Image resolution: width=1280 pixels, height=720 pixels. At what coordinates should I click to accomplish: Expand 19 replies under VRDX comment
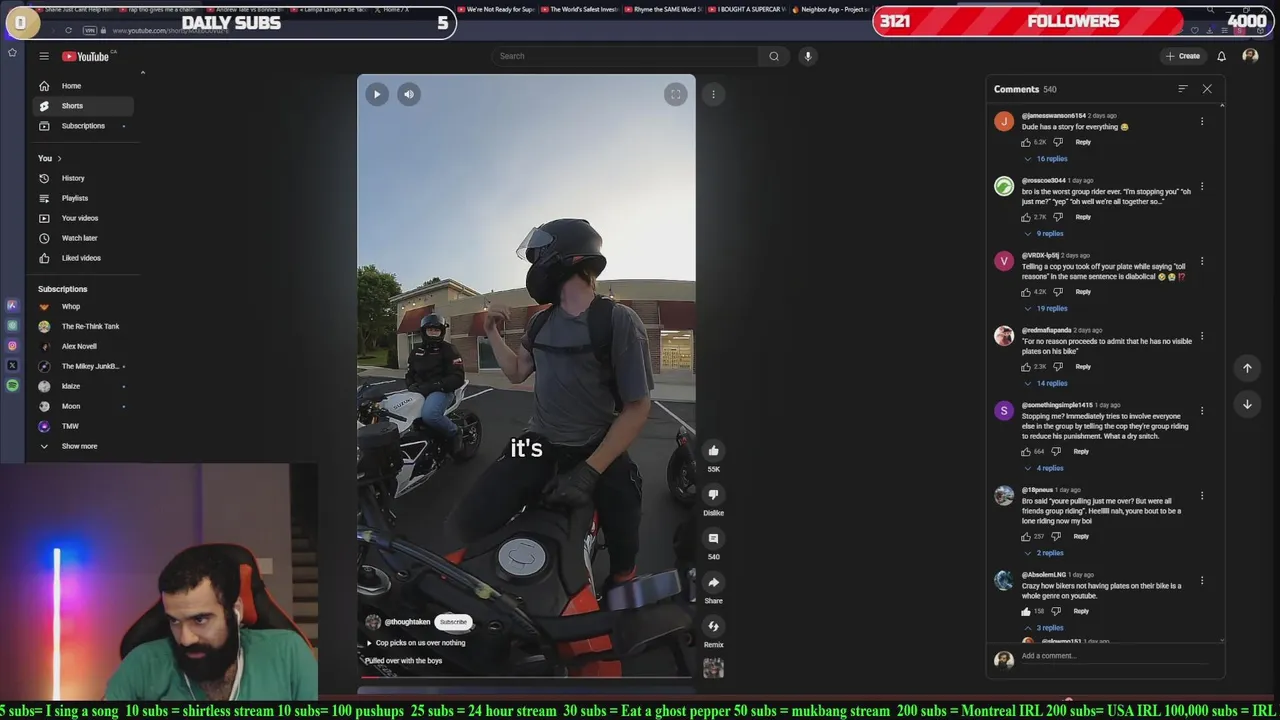1046,309
